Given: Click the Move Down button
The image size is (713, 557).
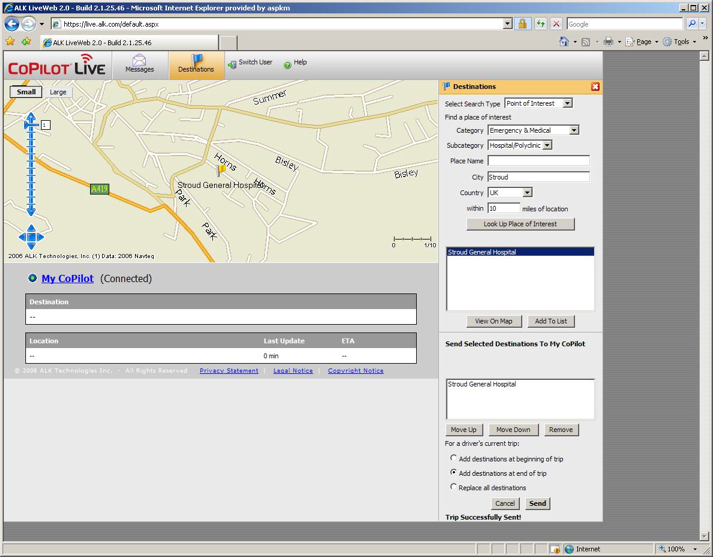Looking at the screenshot, I should point(513,430).
